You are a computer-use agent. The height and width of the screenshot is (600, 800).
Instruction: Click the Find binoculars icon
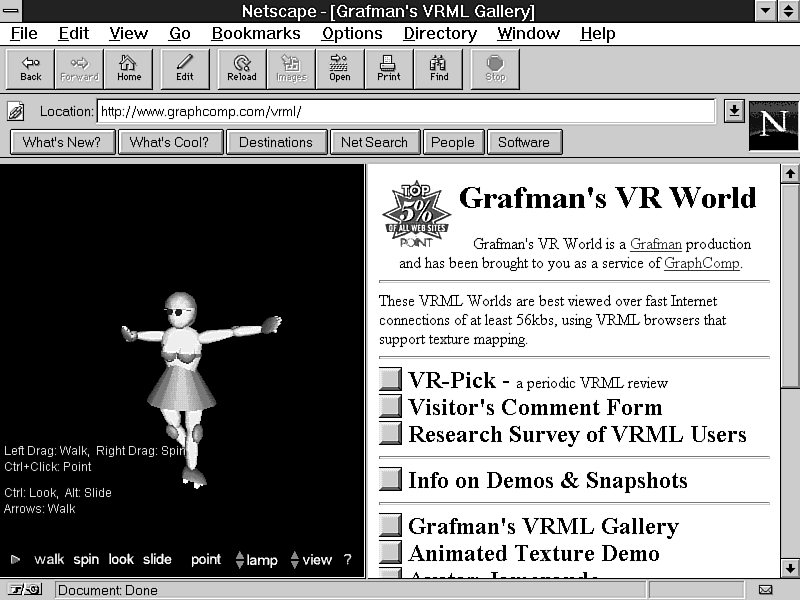439,68
